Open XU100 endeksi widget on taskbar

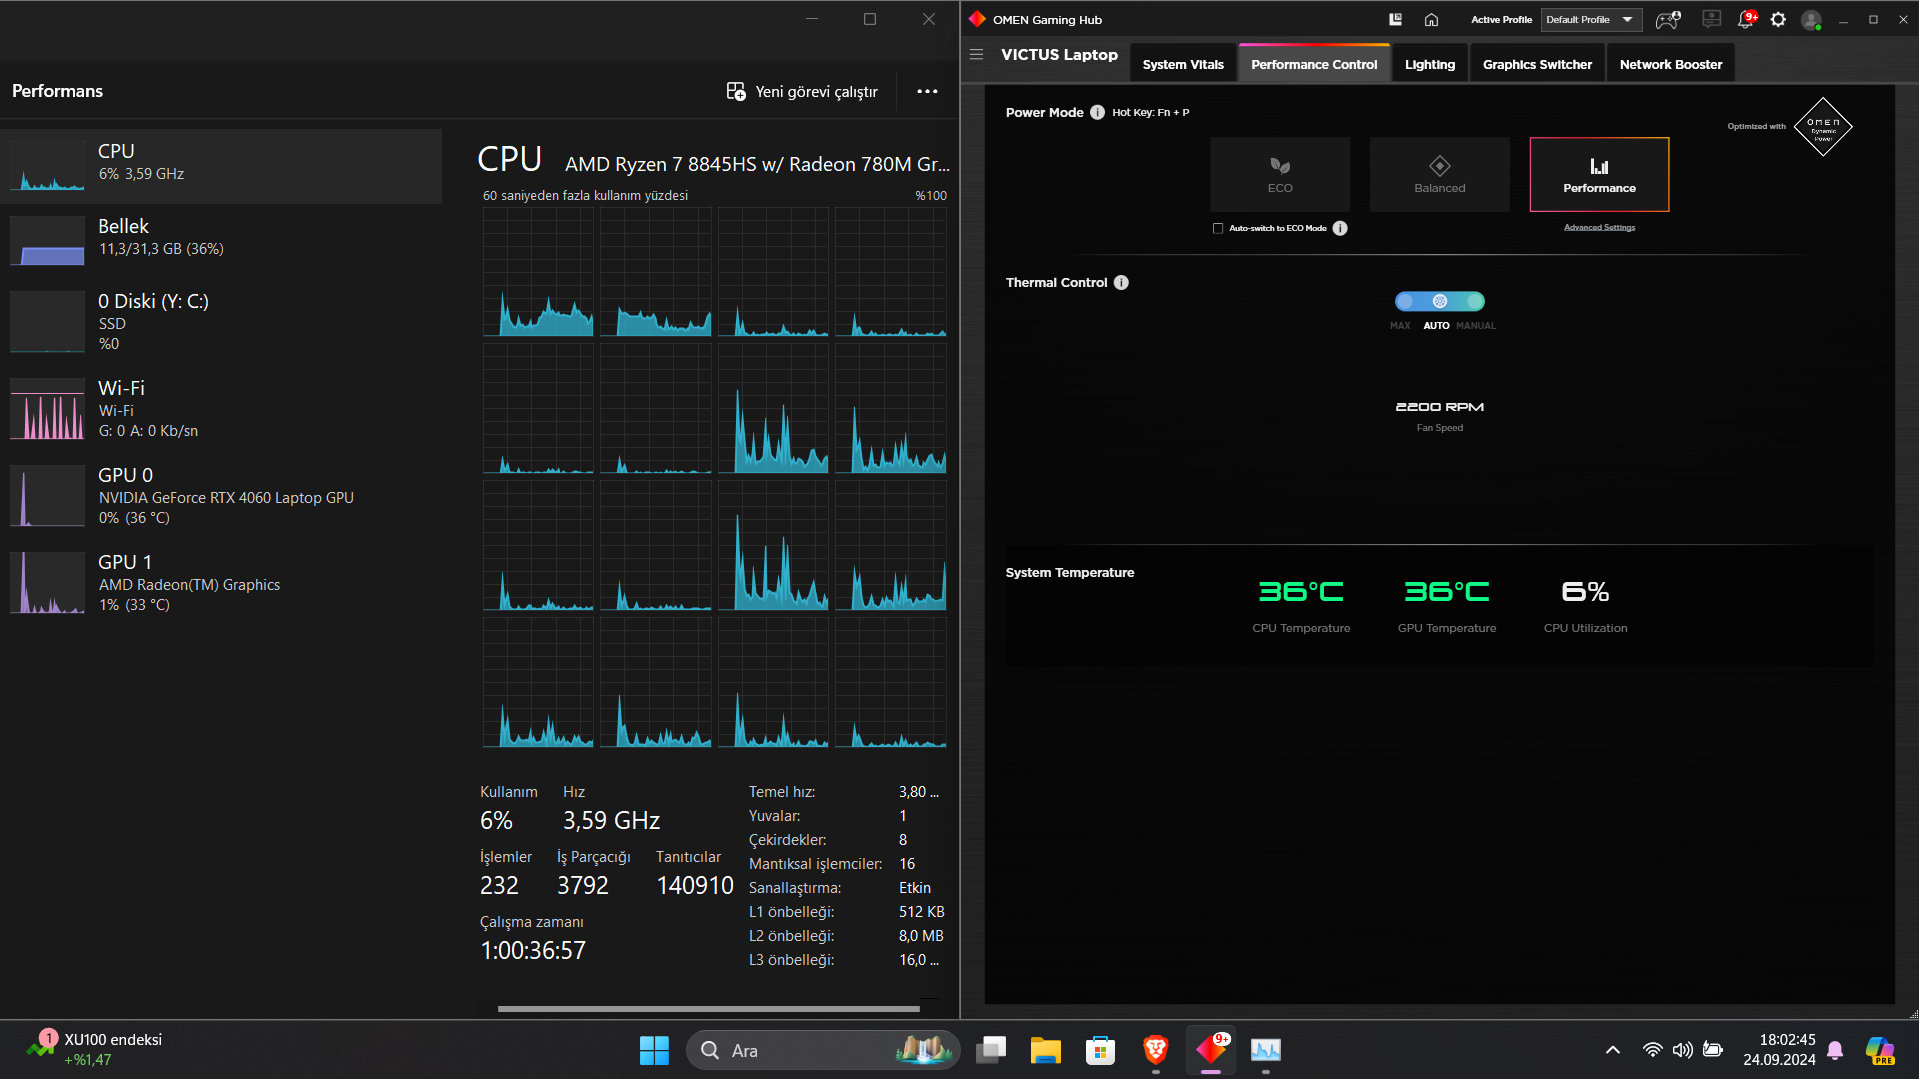click(x=95, y=1050)
